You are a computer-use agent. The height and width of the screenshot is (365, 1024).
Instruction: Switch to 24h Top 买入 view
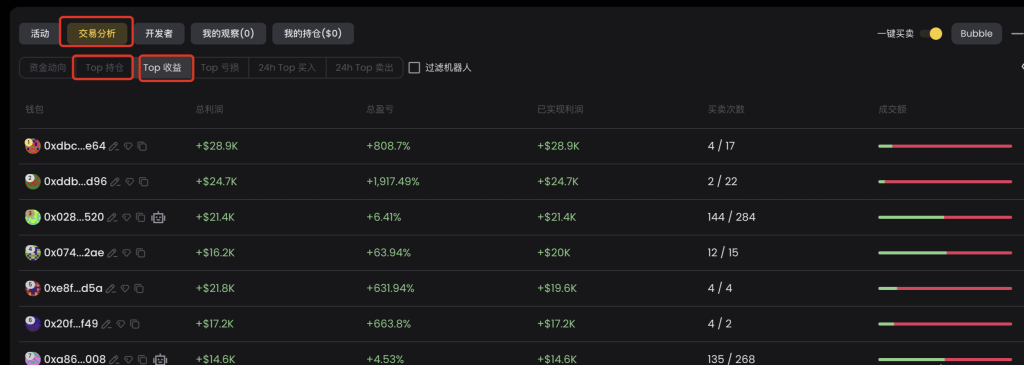pos(287,67)
